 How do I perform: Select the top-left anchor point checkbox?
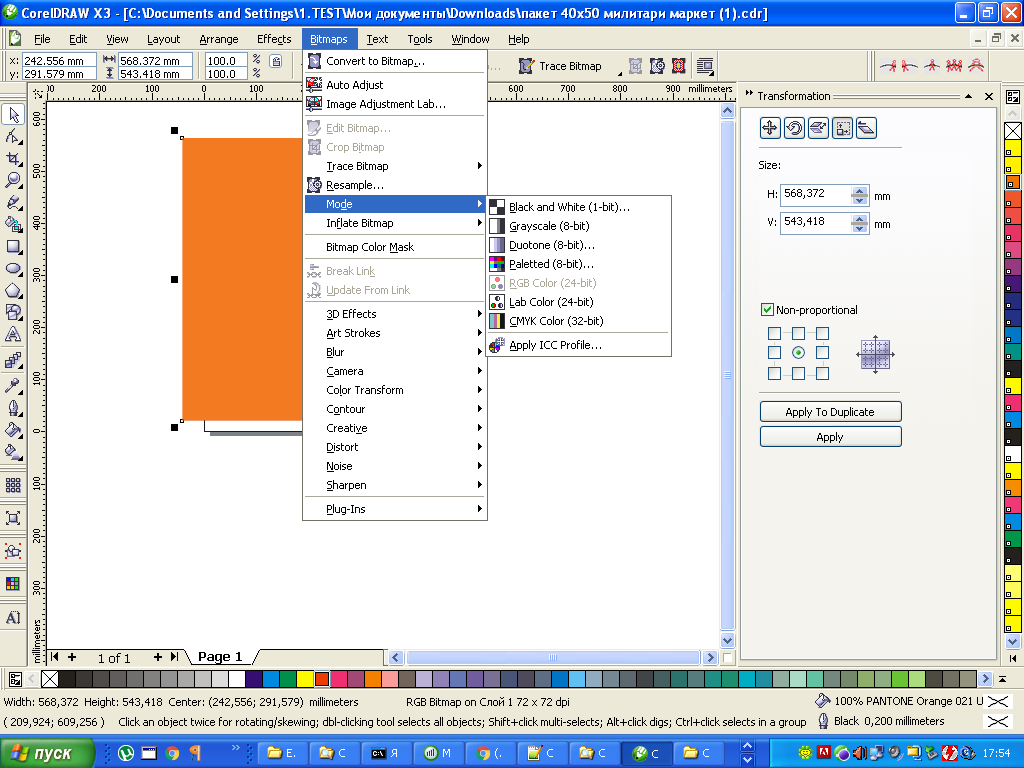pyautogui.click(x=774, y=334)
